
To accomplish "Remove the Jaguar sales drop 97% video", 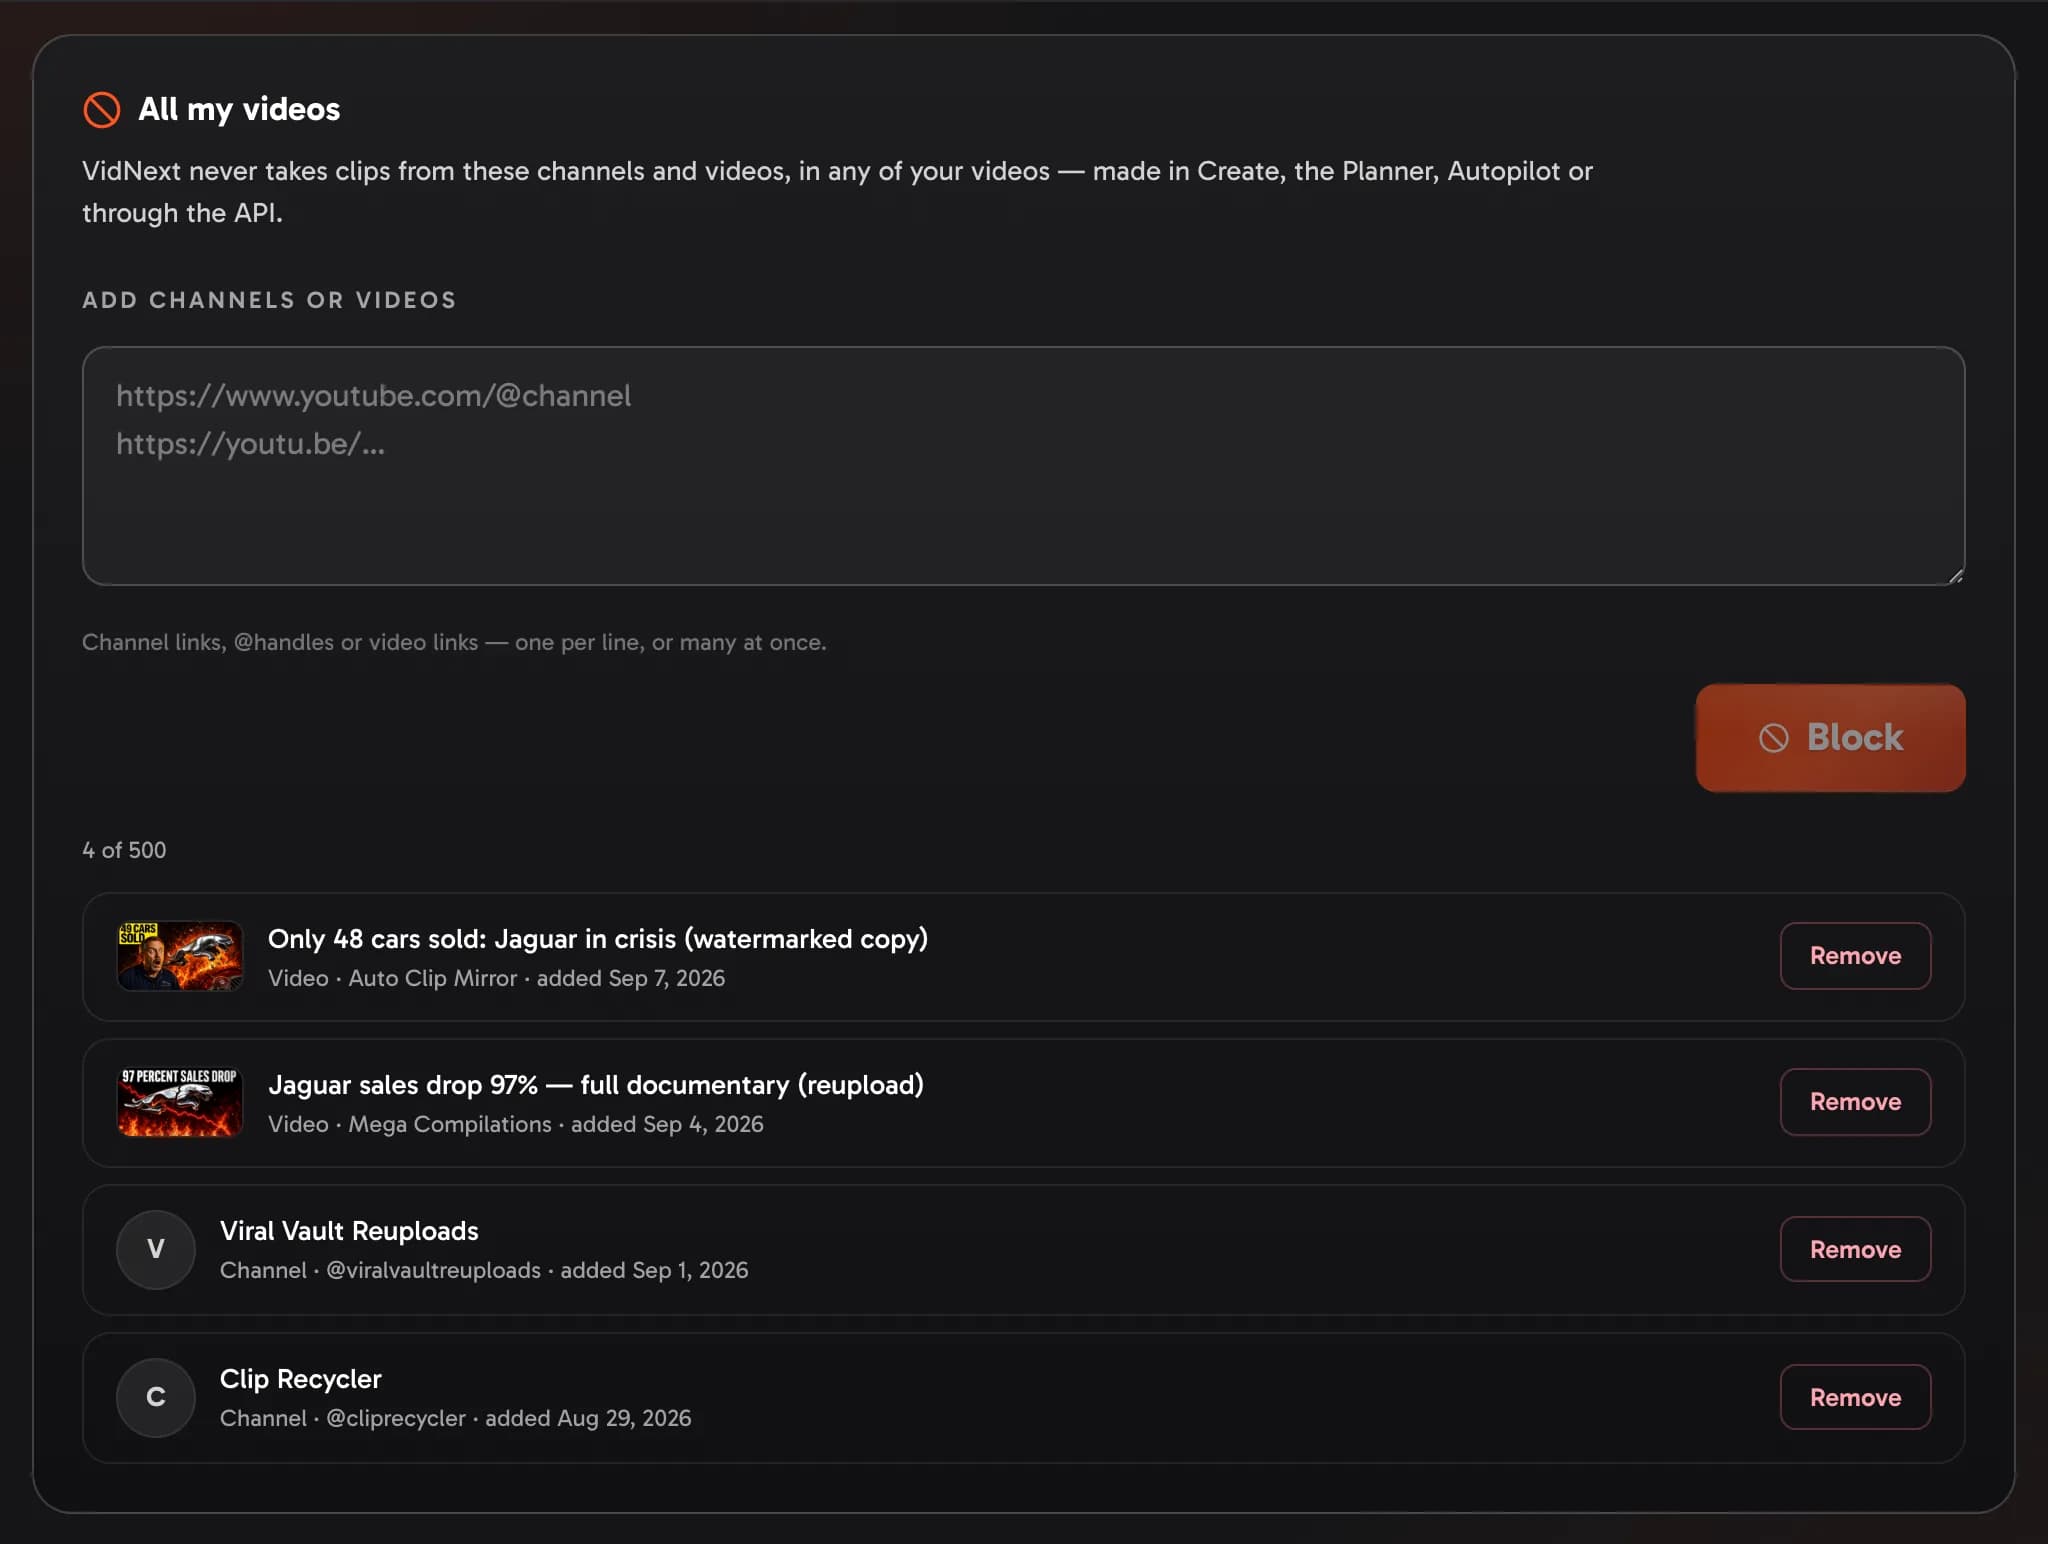I will 1855,1102.
